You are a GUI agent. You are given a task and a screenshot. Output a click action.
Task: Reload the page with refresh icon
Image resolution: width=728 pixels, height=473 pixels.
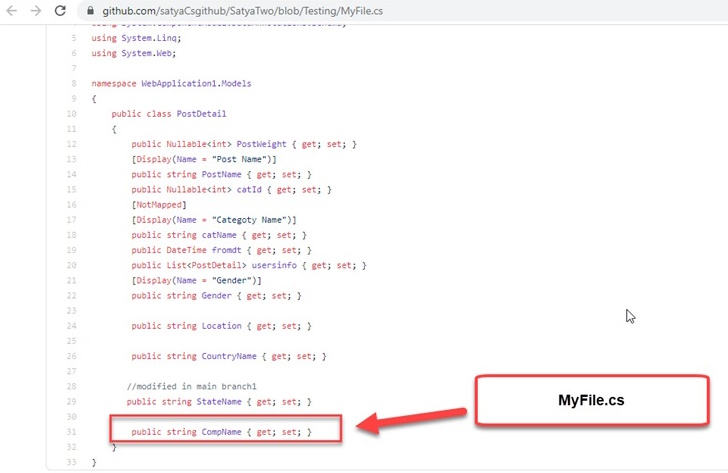[60, 11]
